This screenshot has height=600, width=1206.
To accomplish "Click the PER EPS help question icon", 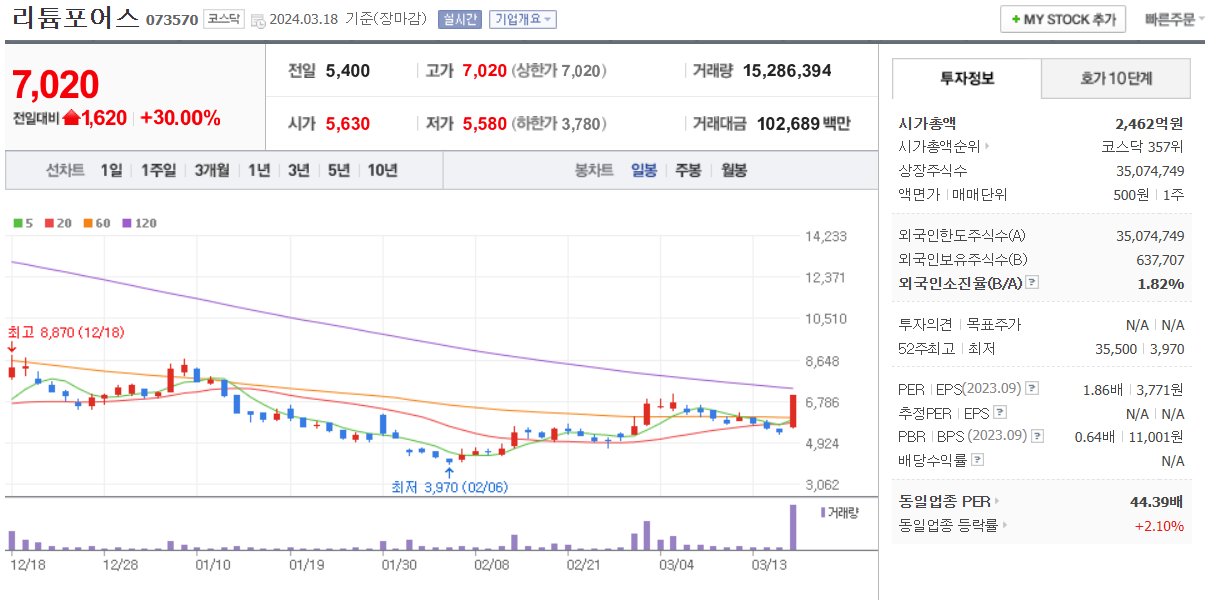I will tap(1032, 389).
